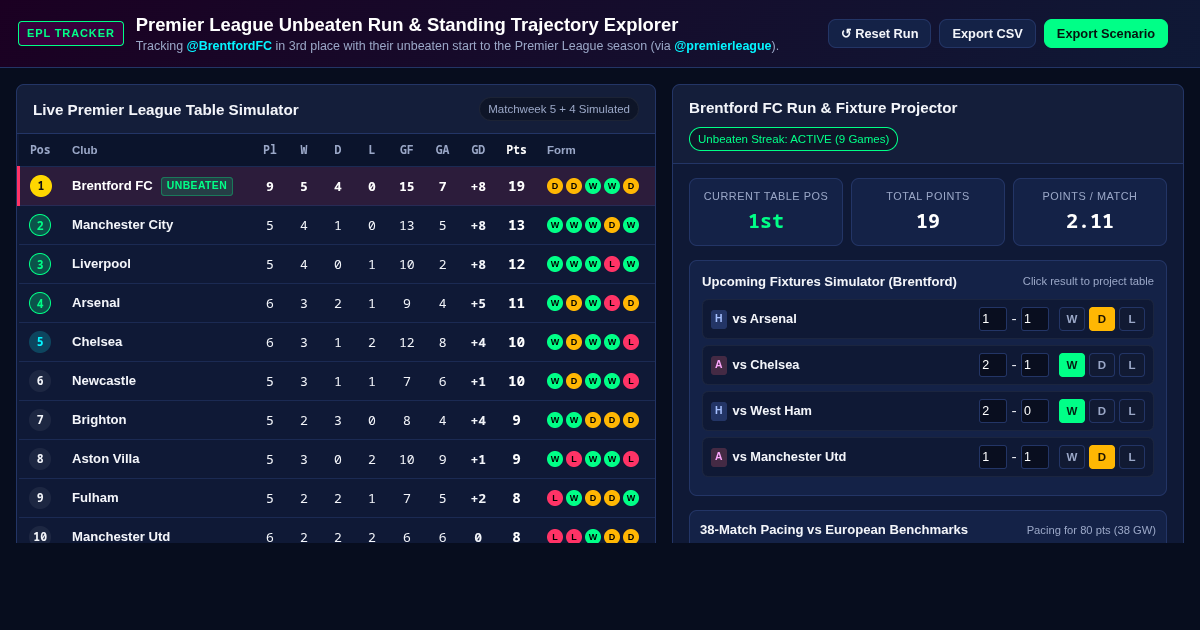Viewport: 1200px width, 630px height.
Task: Click Total Points value 19
Action: (928, 221)
